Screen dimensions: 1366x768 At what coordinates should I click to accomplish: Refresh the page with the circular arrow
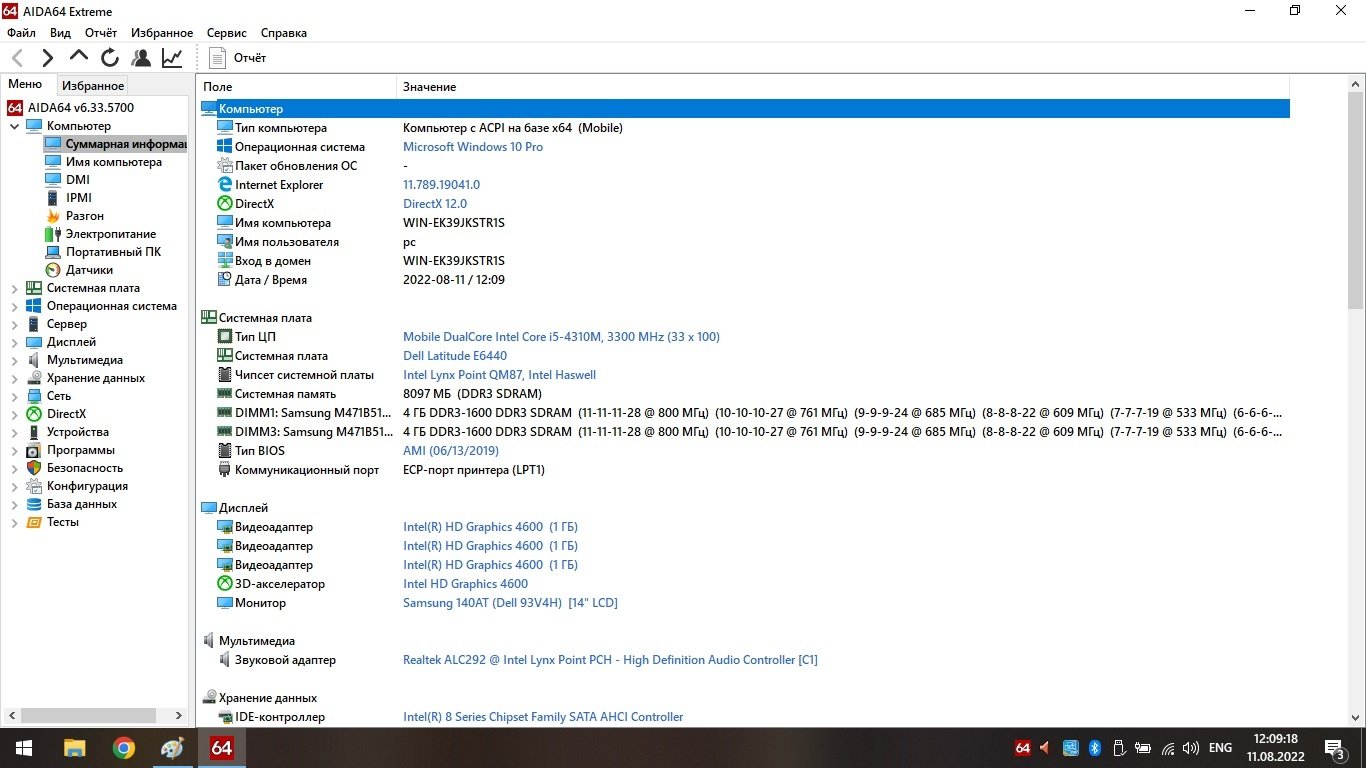(110, 58)
